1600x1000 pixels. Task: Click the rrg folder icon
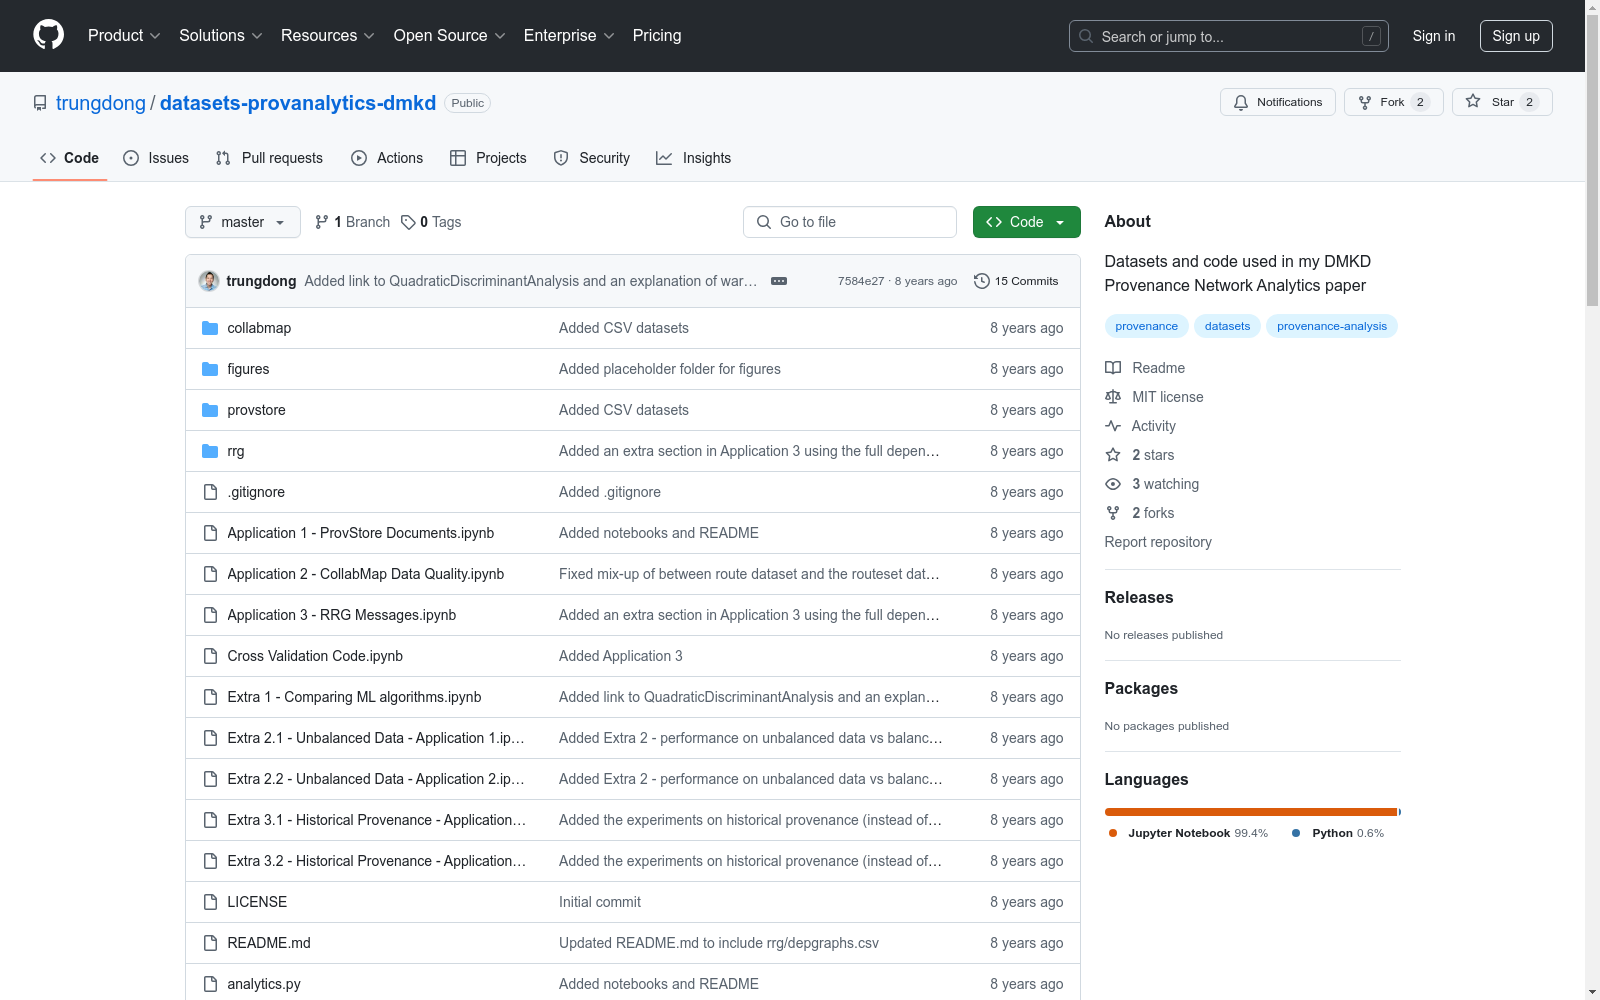point(210,451)
